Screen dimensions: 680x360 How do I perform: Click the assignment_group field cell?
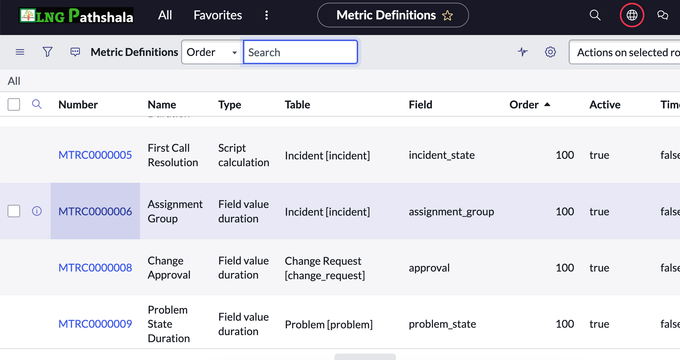coord(451,212)
